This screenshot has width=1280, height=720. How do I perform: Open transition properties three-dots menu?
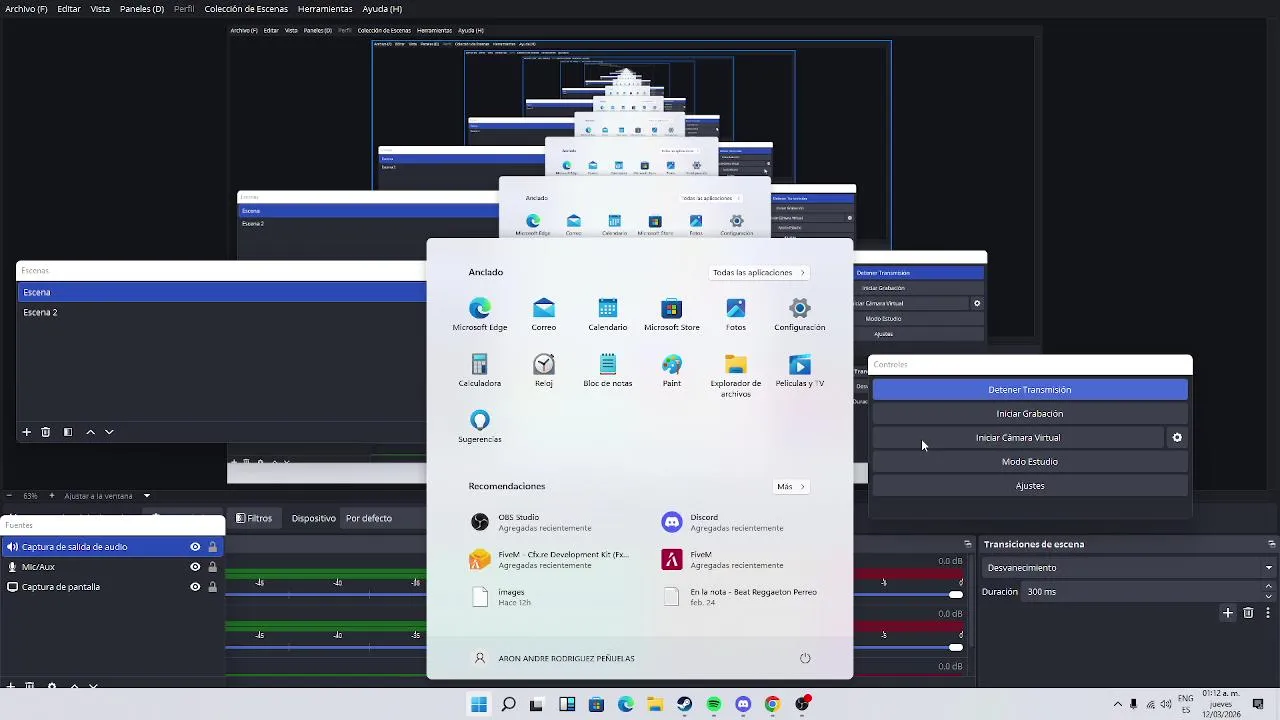(x=1268, y=613)
